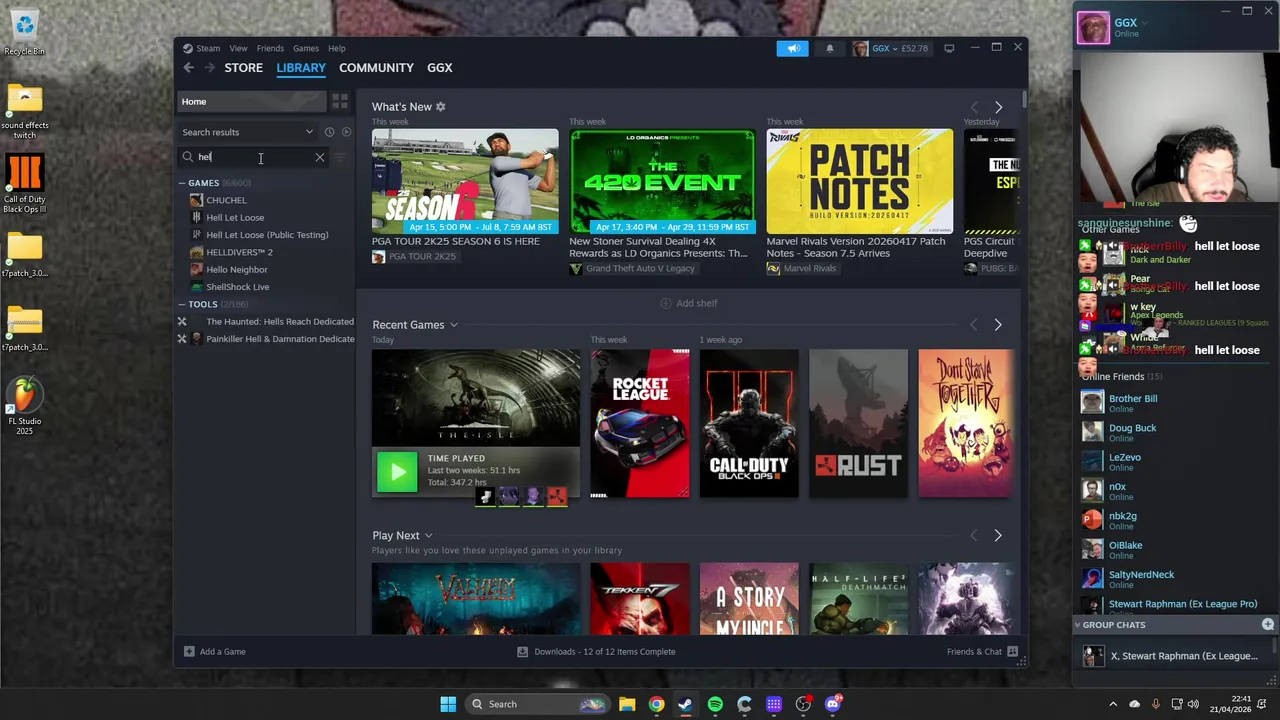The width and height of the screenshot is (1280, 720).
Task: Open Call of Duty Black Ops III cover
Action: point(749,423)
